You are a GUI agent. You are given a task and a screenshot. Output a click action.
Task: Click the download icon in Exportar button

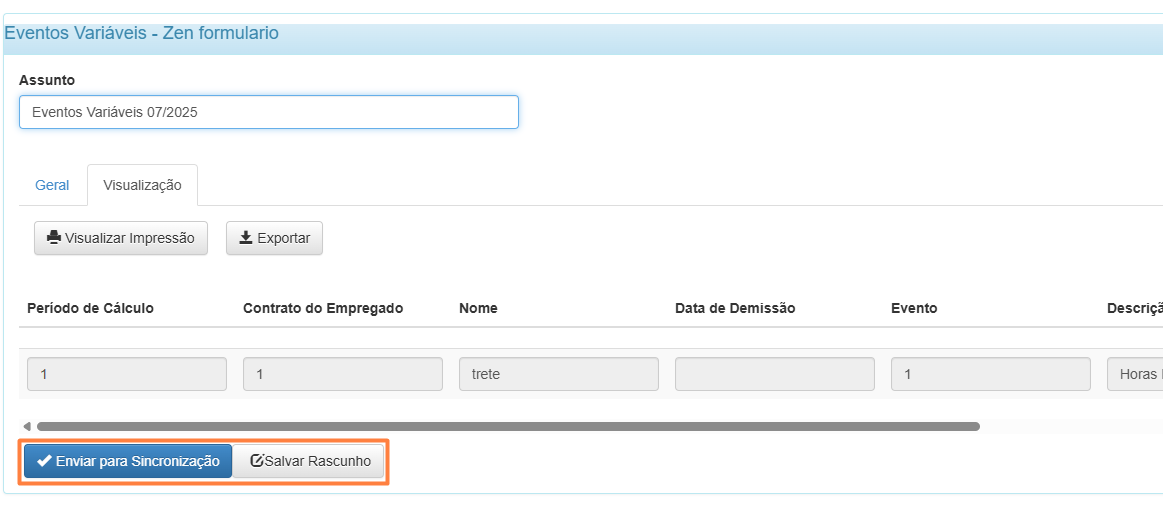[x=246, y=238]
